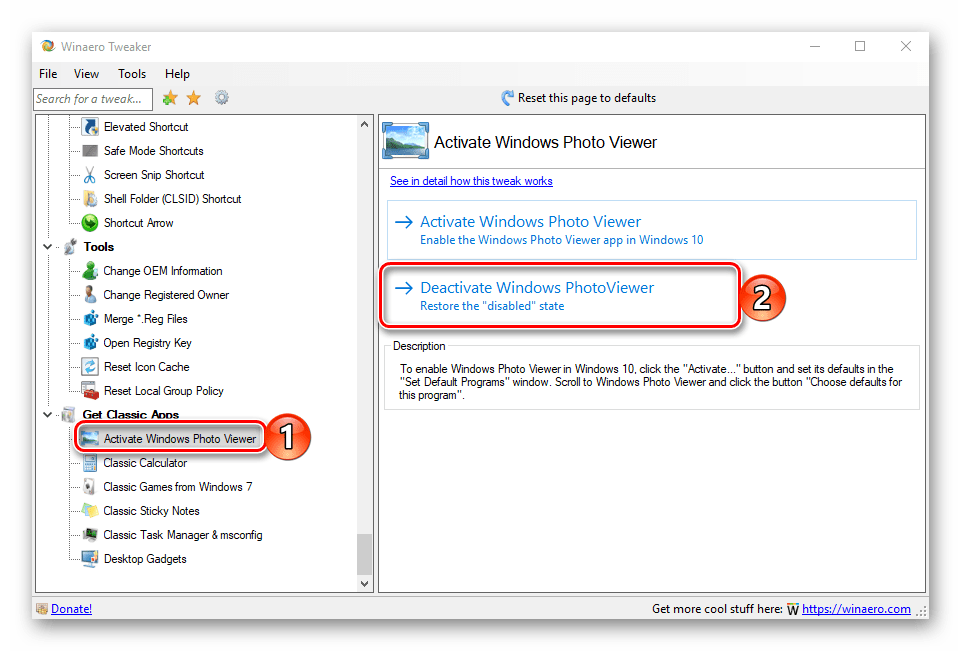This screenshot has width=961, height=651.
Task: Click the Classic Sticky Notes icon
Action: [90, 511]
